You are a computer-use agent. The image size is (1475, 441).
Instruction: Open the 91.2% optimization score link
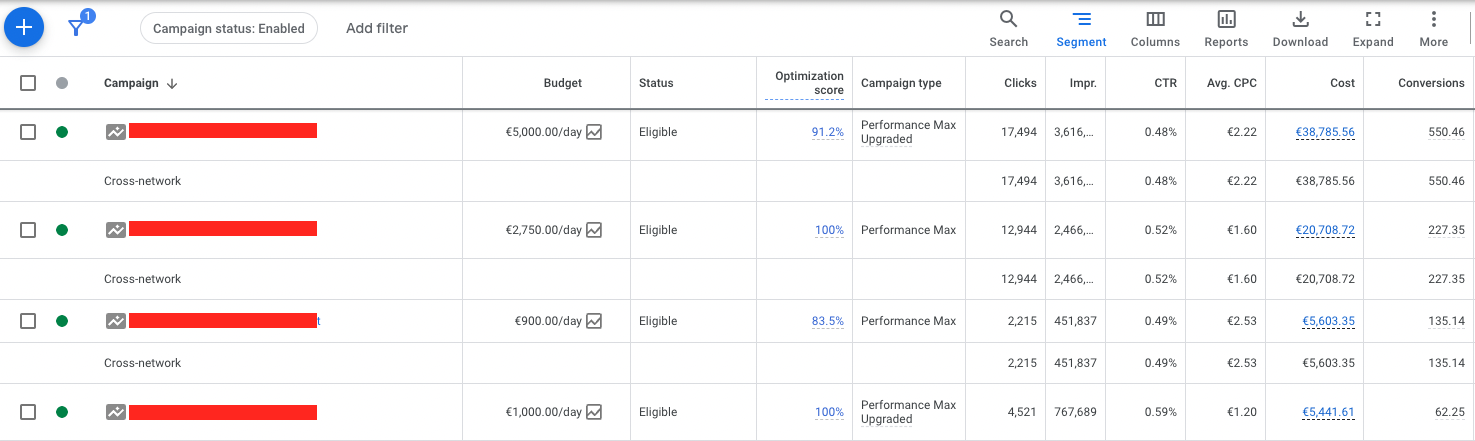pyautogui.click(x=827, y=132)
